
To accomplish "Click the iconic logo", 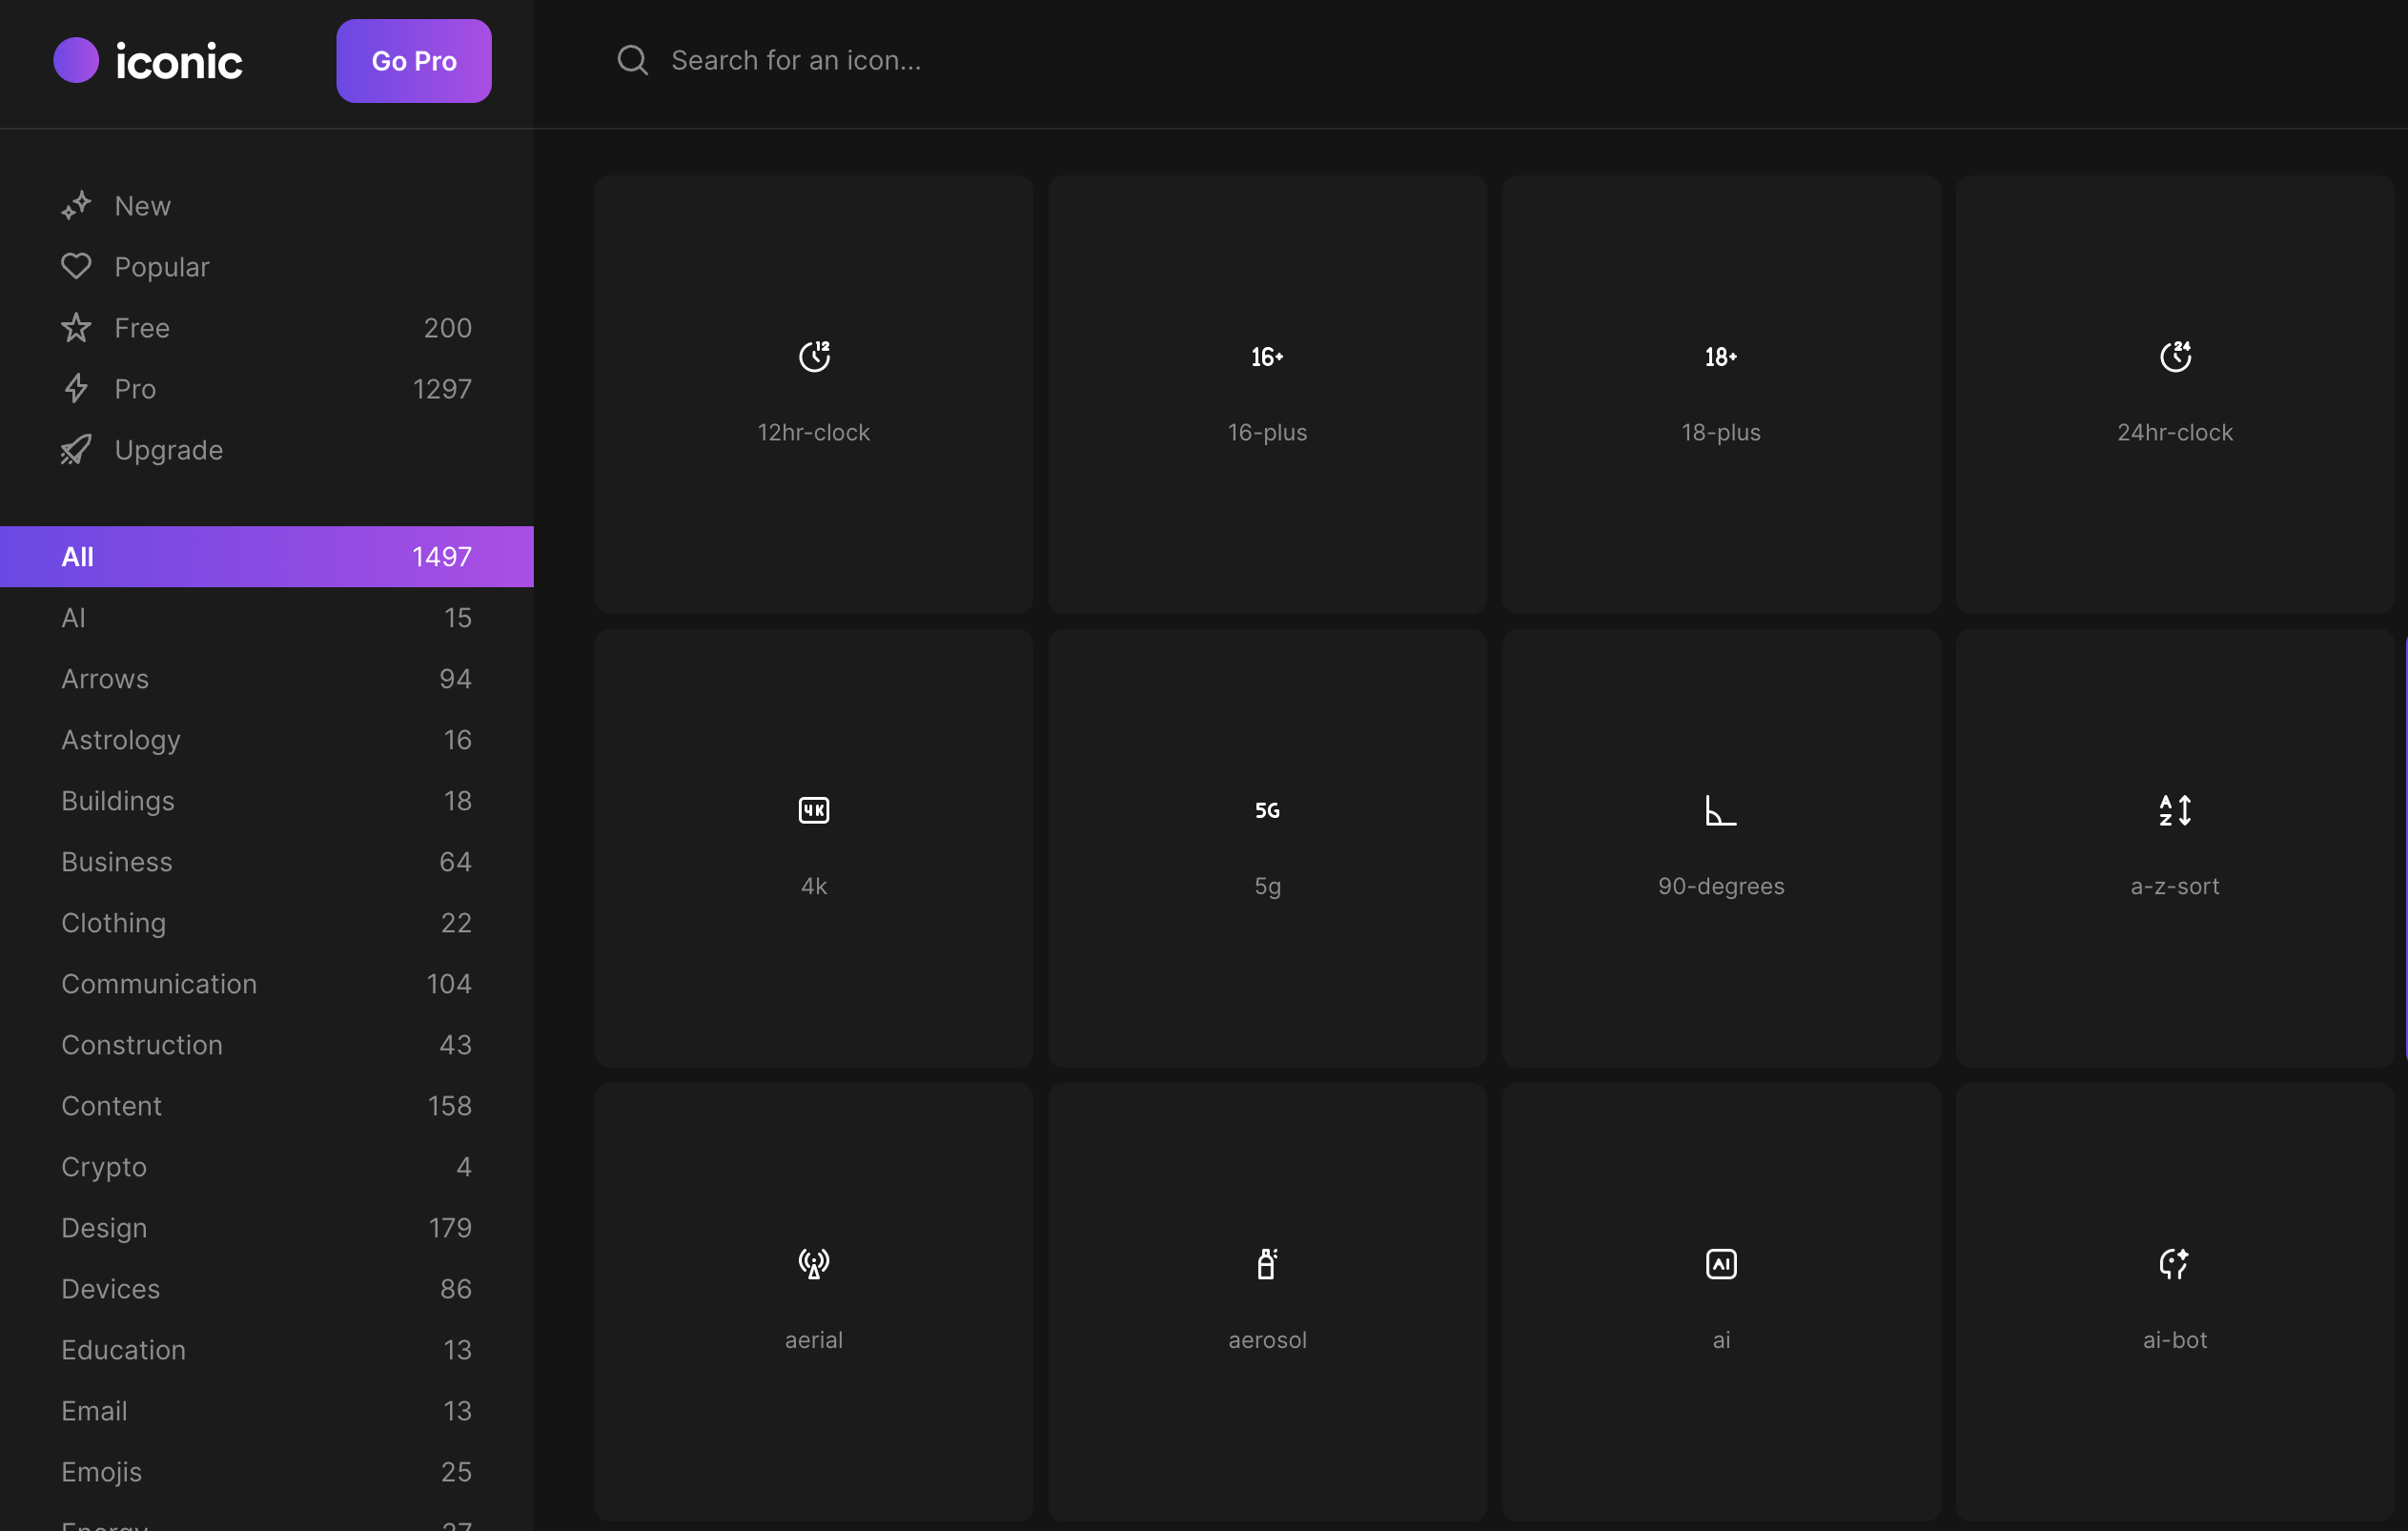I will coord(148,61).
